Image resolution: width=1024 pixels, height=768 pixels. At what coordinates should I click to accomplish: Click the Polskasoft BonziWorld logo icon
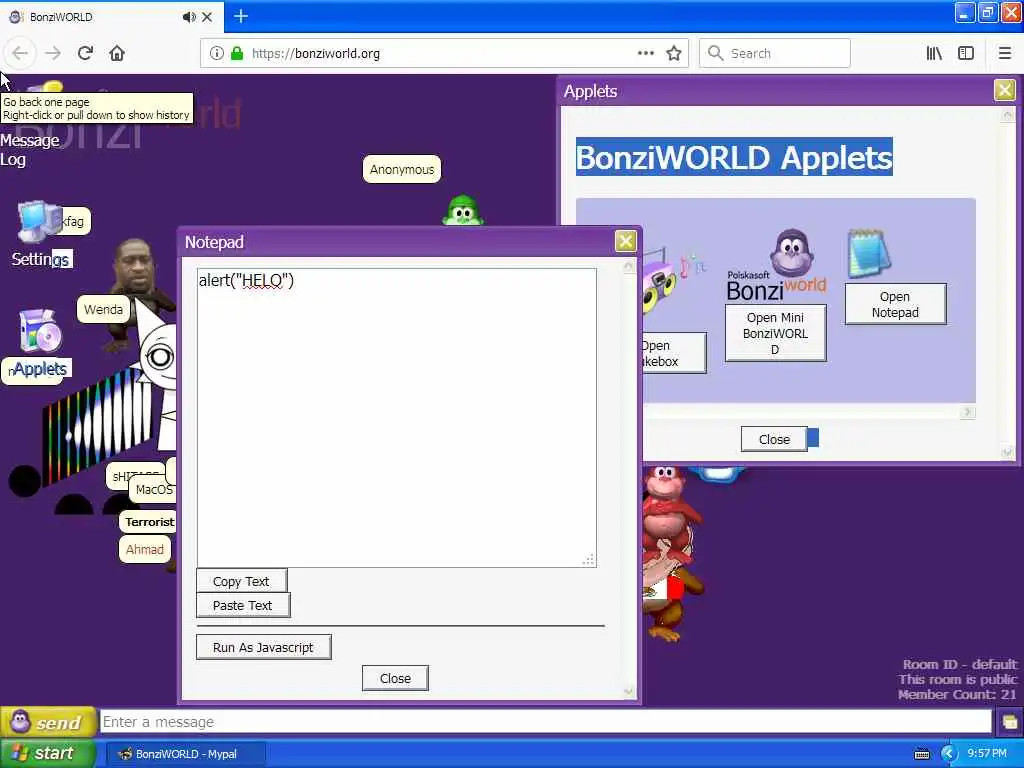776,266
